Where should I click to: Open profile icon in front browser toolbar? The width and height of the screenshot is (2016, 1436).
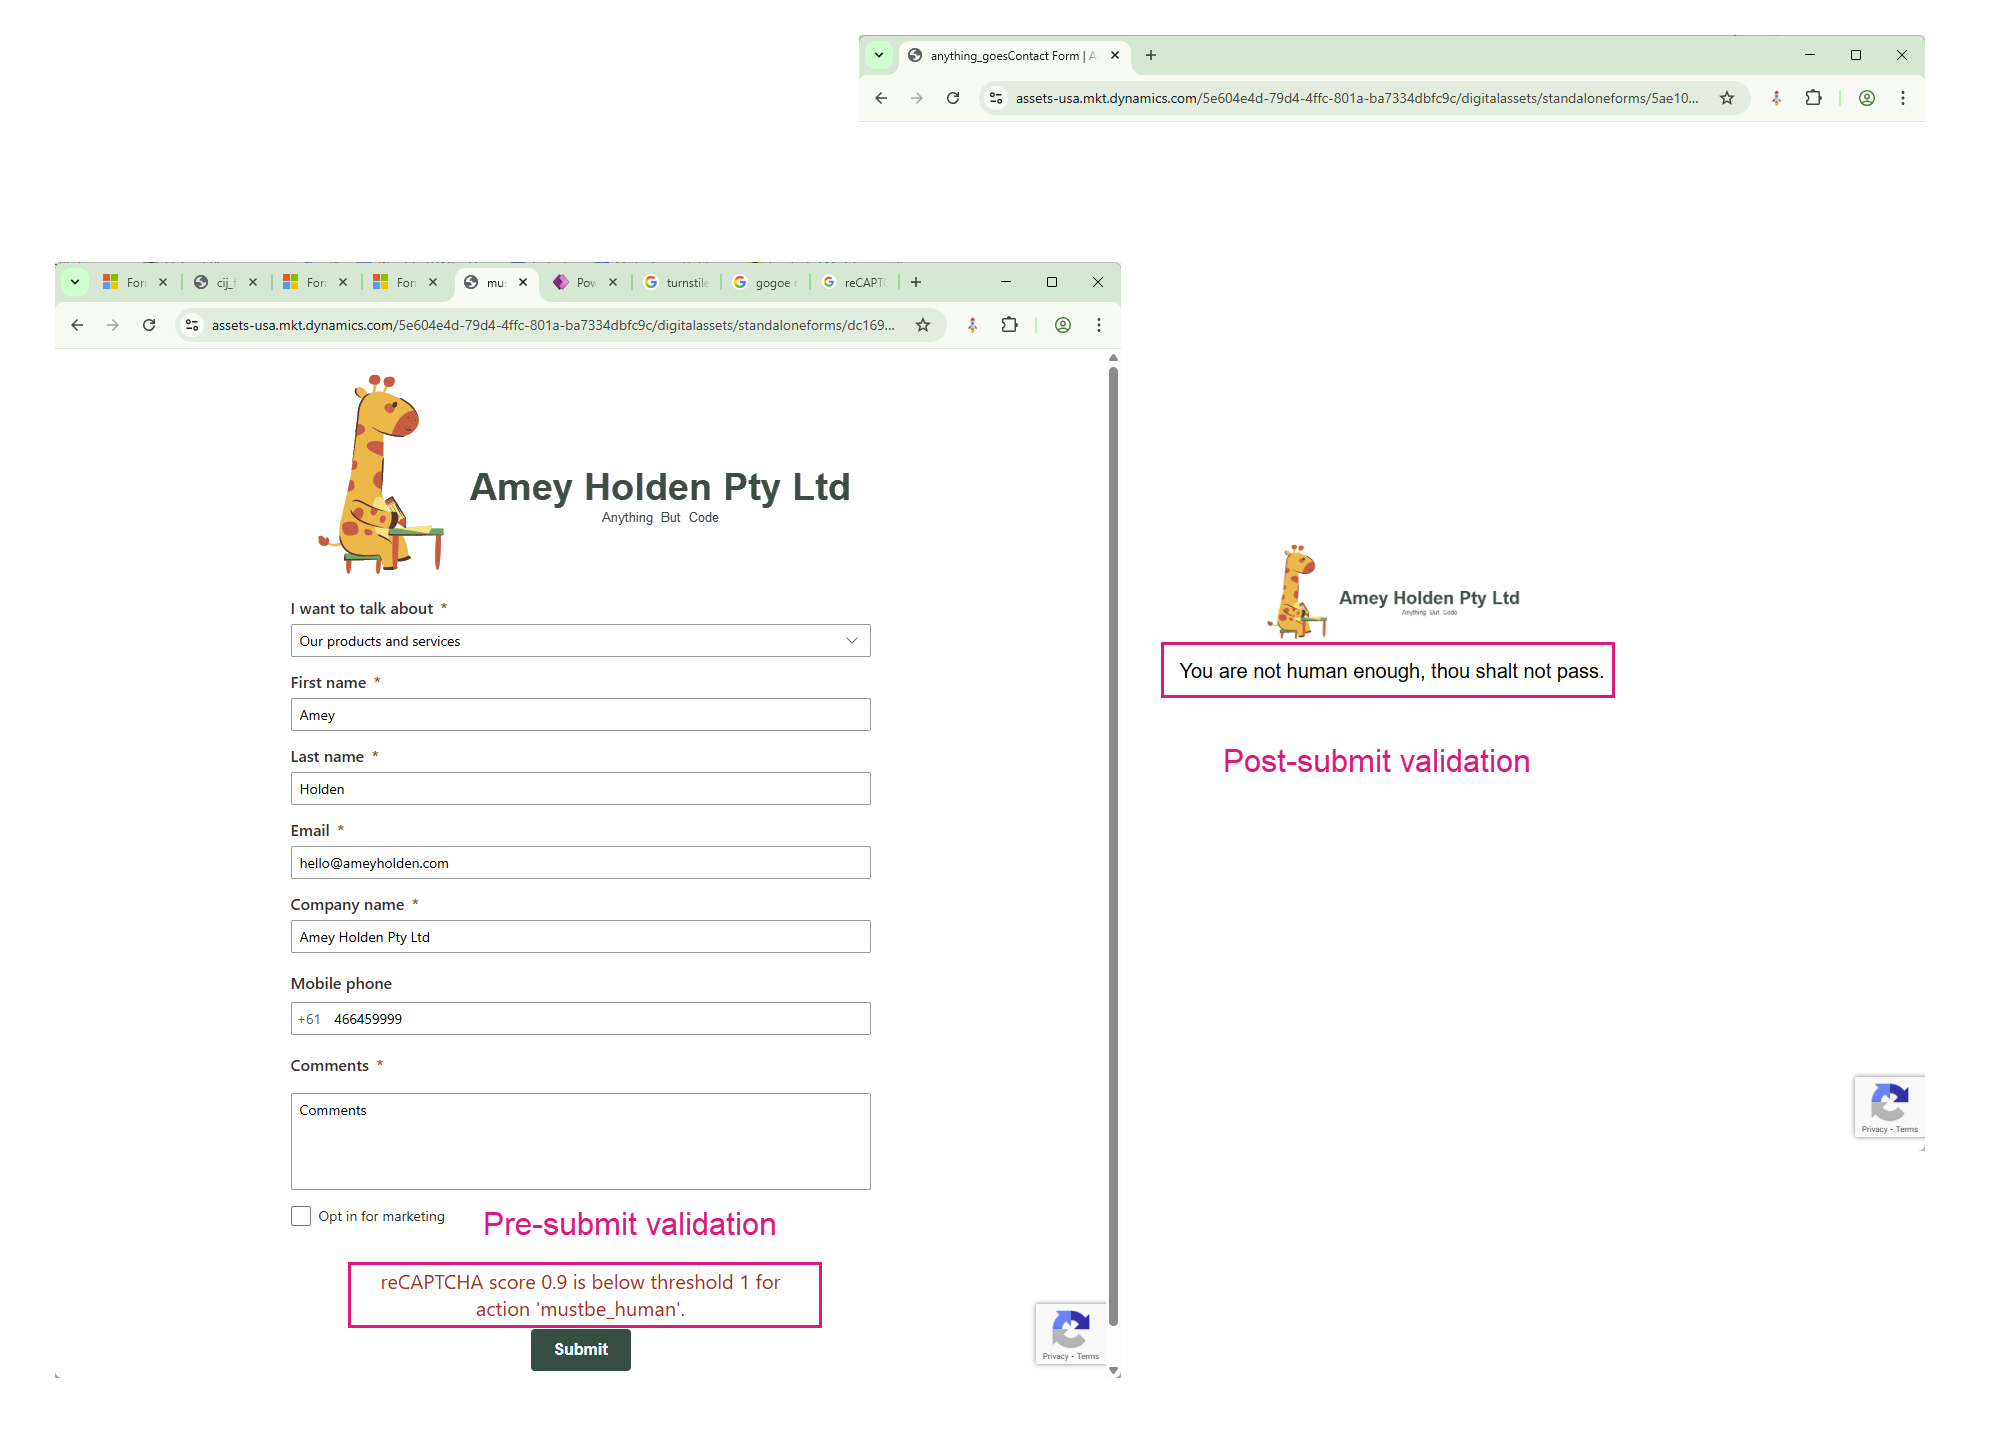click(1063, 325)
